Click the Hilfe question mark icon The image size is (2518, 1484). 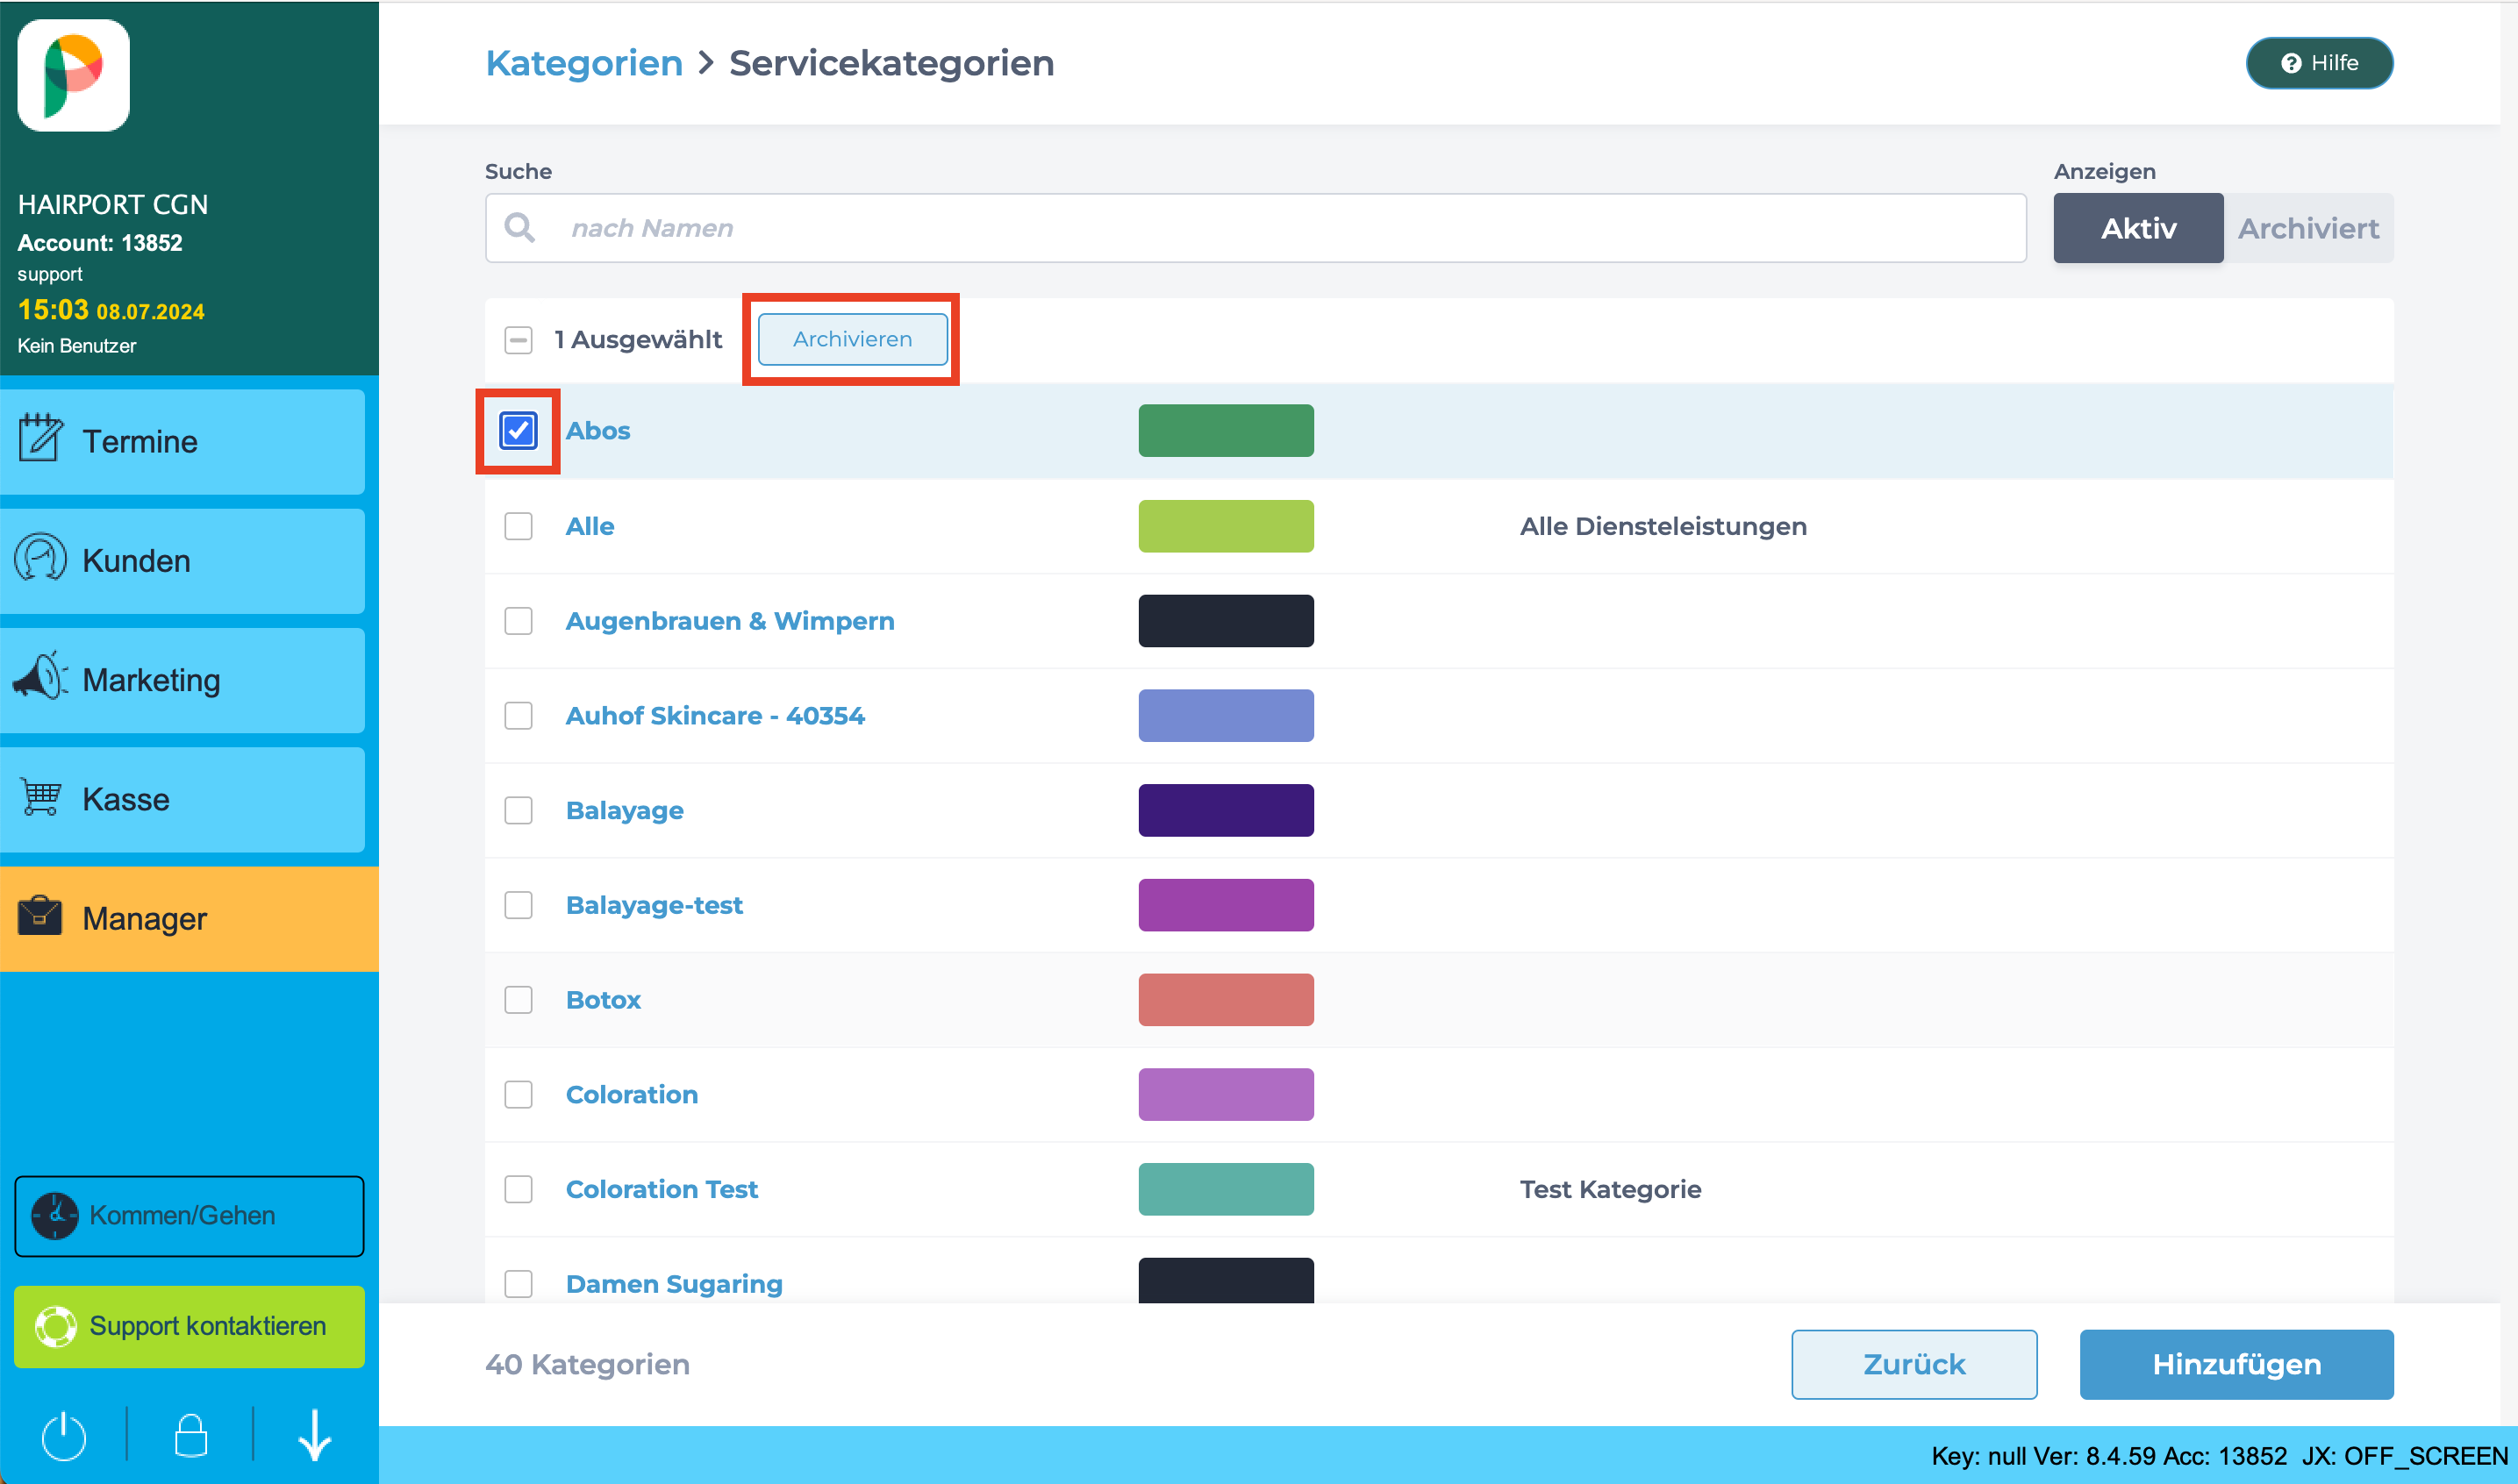tap(2291, 63)
